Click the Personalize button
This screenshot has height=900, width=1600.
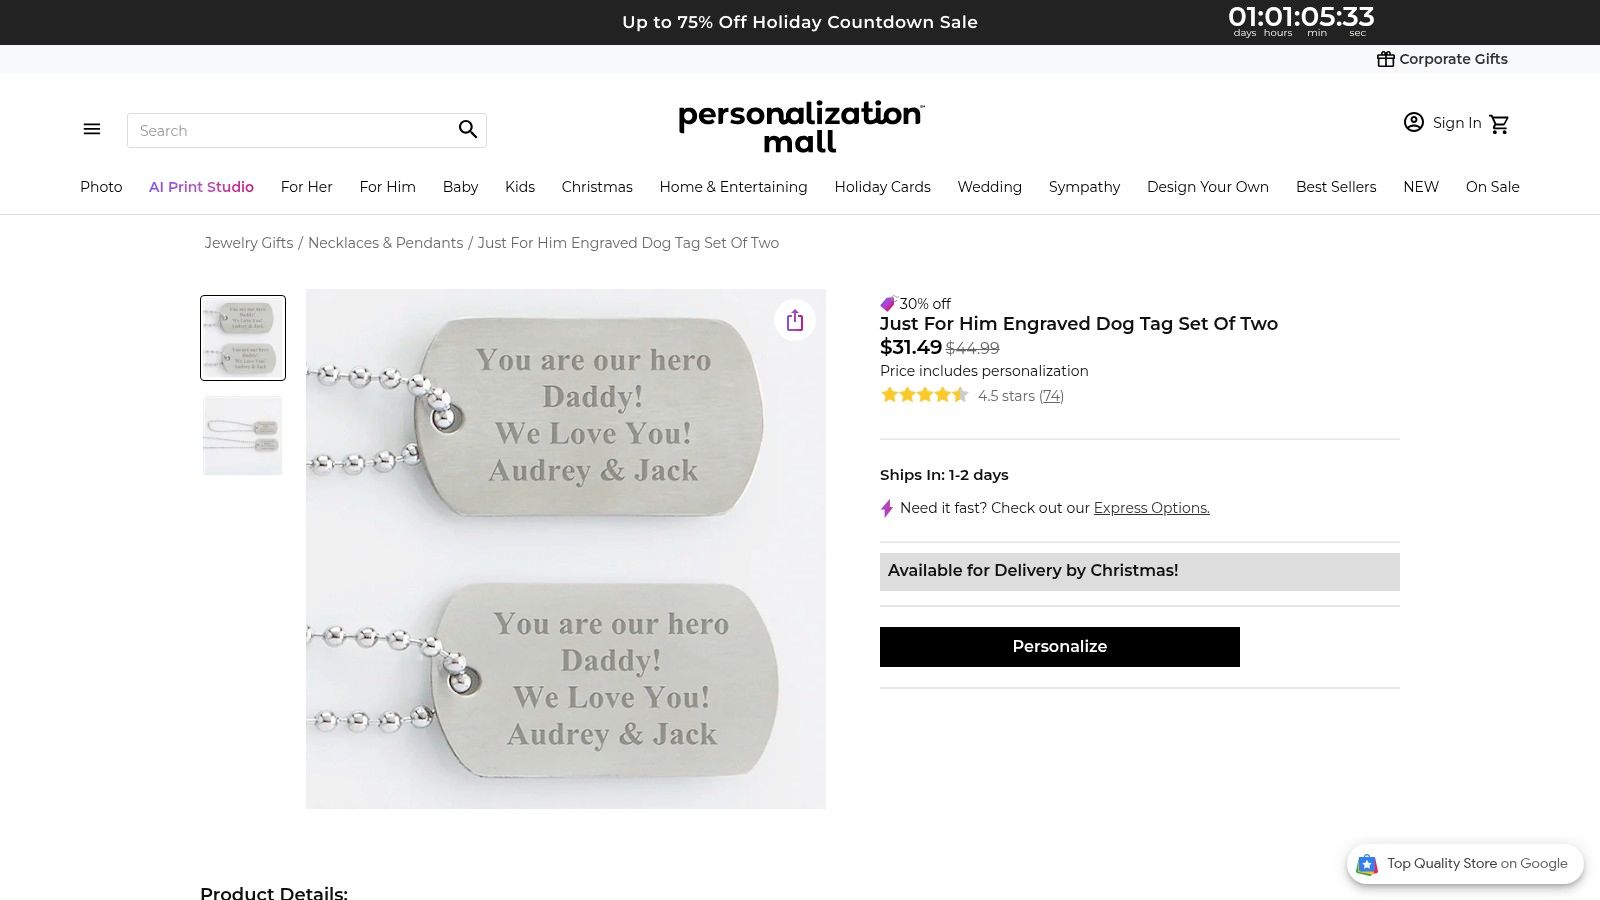click(x=1059, y=646)
